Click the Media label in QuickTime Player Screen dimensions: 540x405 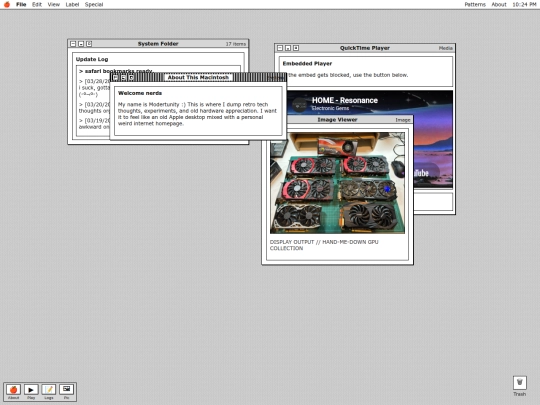pos(446,48)
